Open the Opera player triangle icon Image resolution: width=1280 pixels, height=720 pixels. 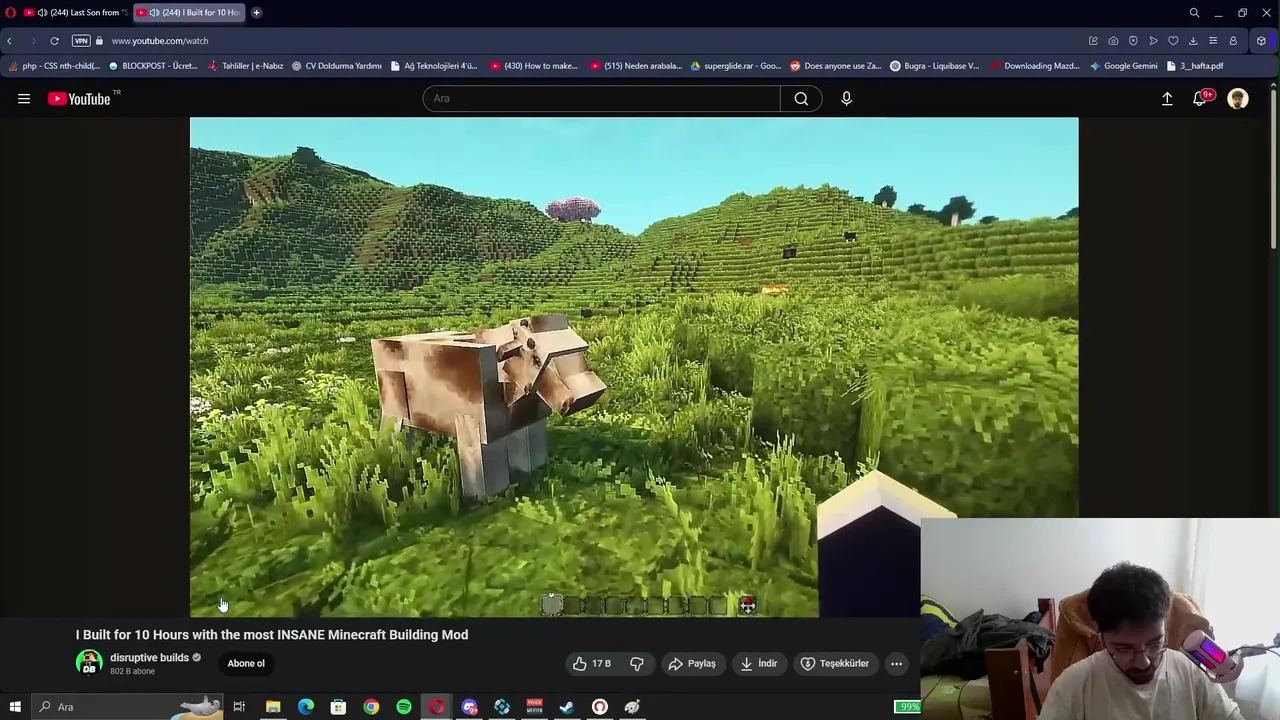[x=1153, y=41]
